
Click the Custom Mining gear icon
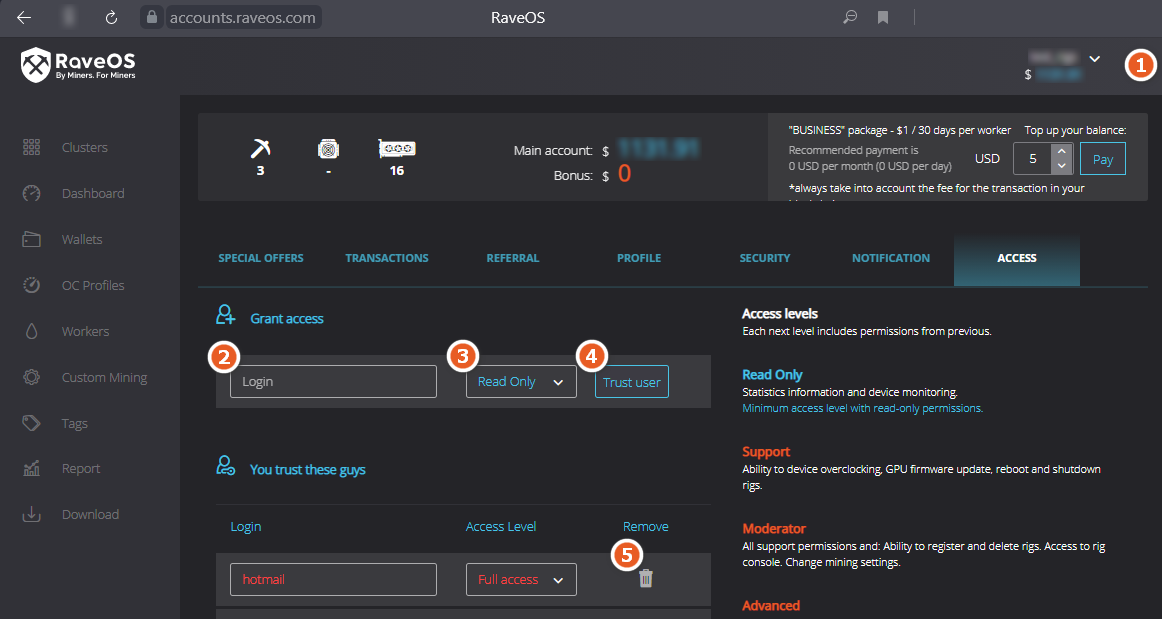[31, 377]
